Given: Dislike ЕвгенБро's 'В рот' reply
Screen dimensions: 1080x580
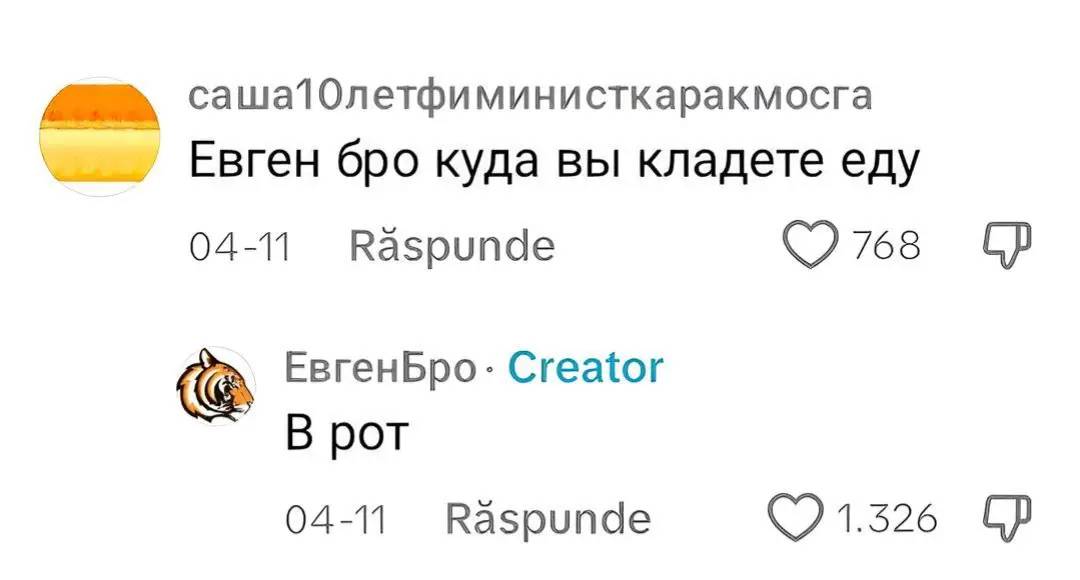Looking at the screenshot, I should [x=1006, y=517].
